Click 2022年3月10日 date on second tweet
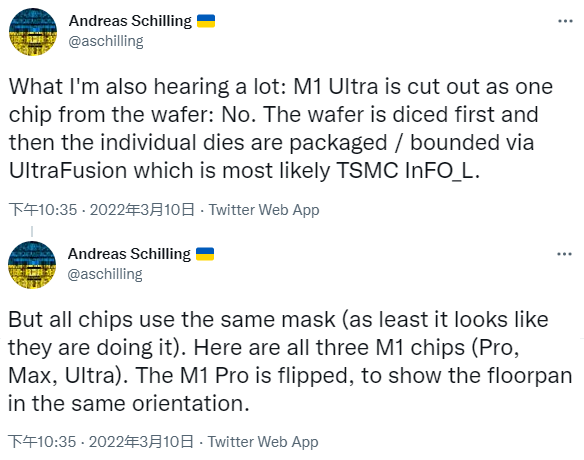 141,442
